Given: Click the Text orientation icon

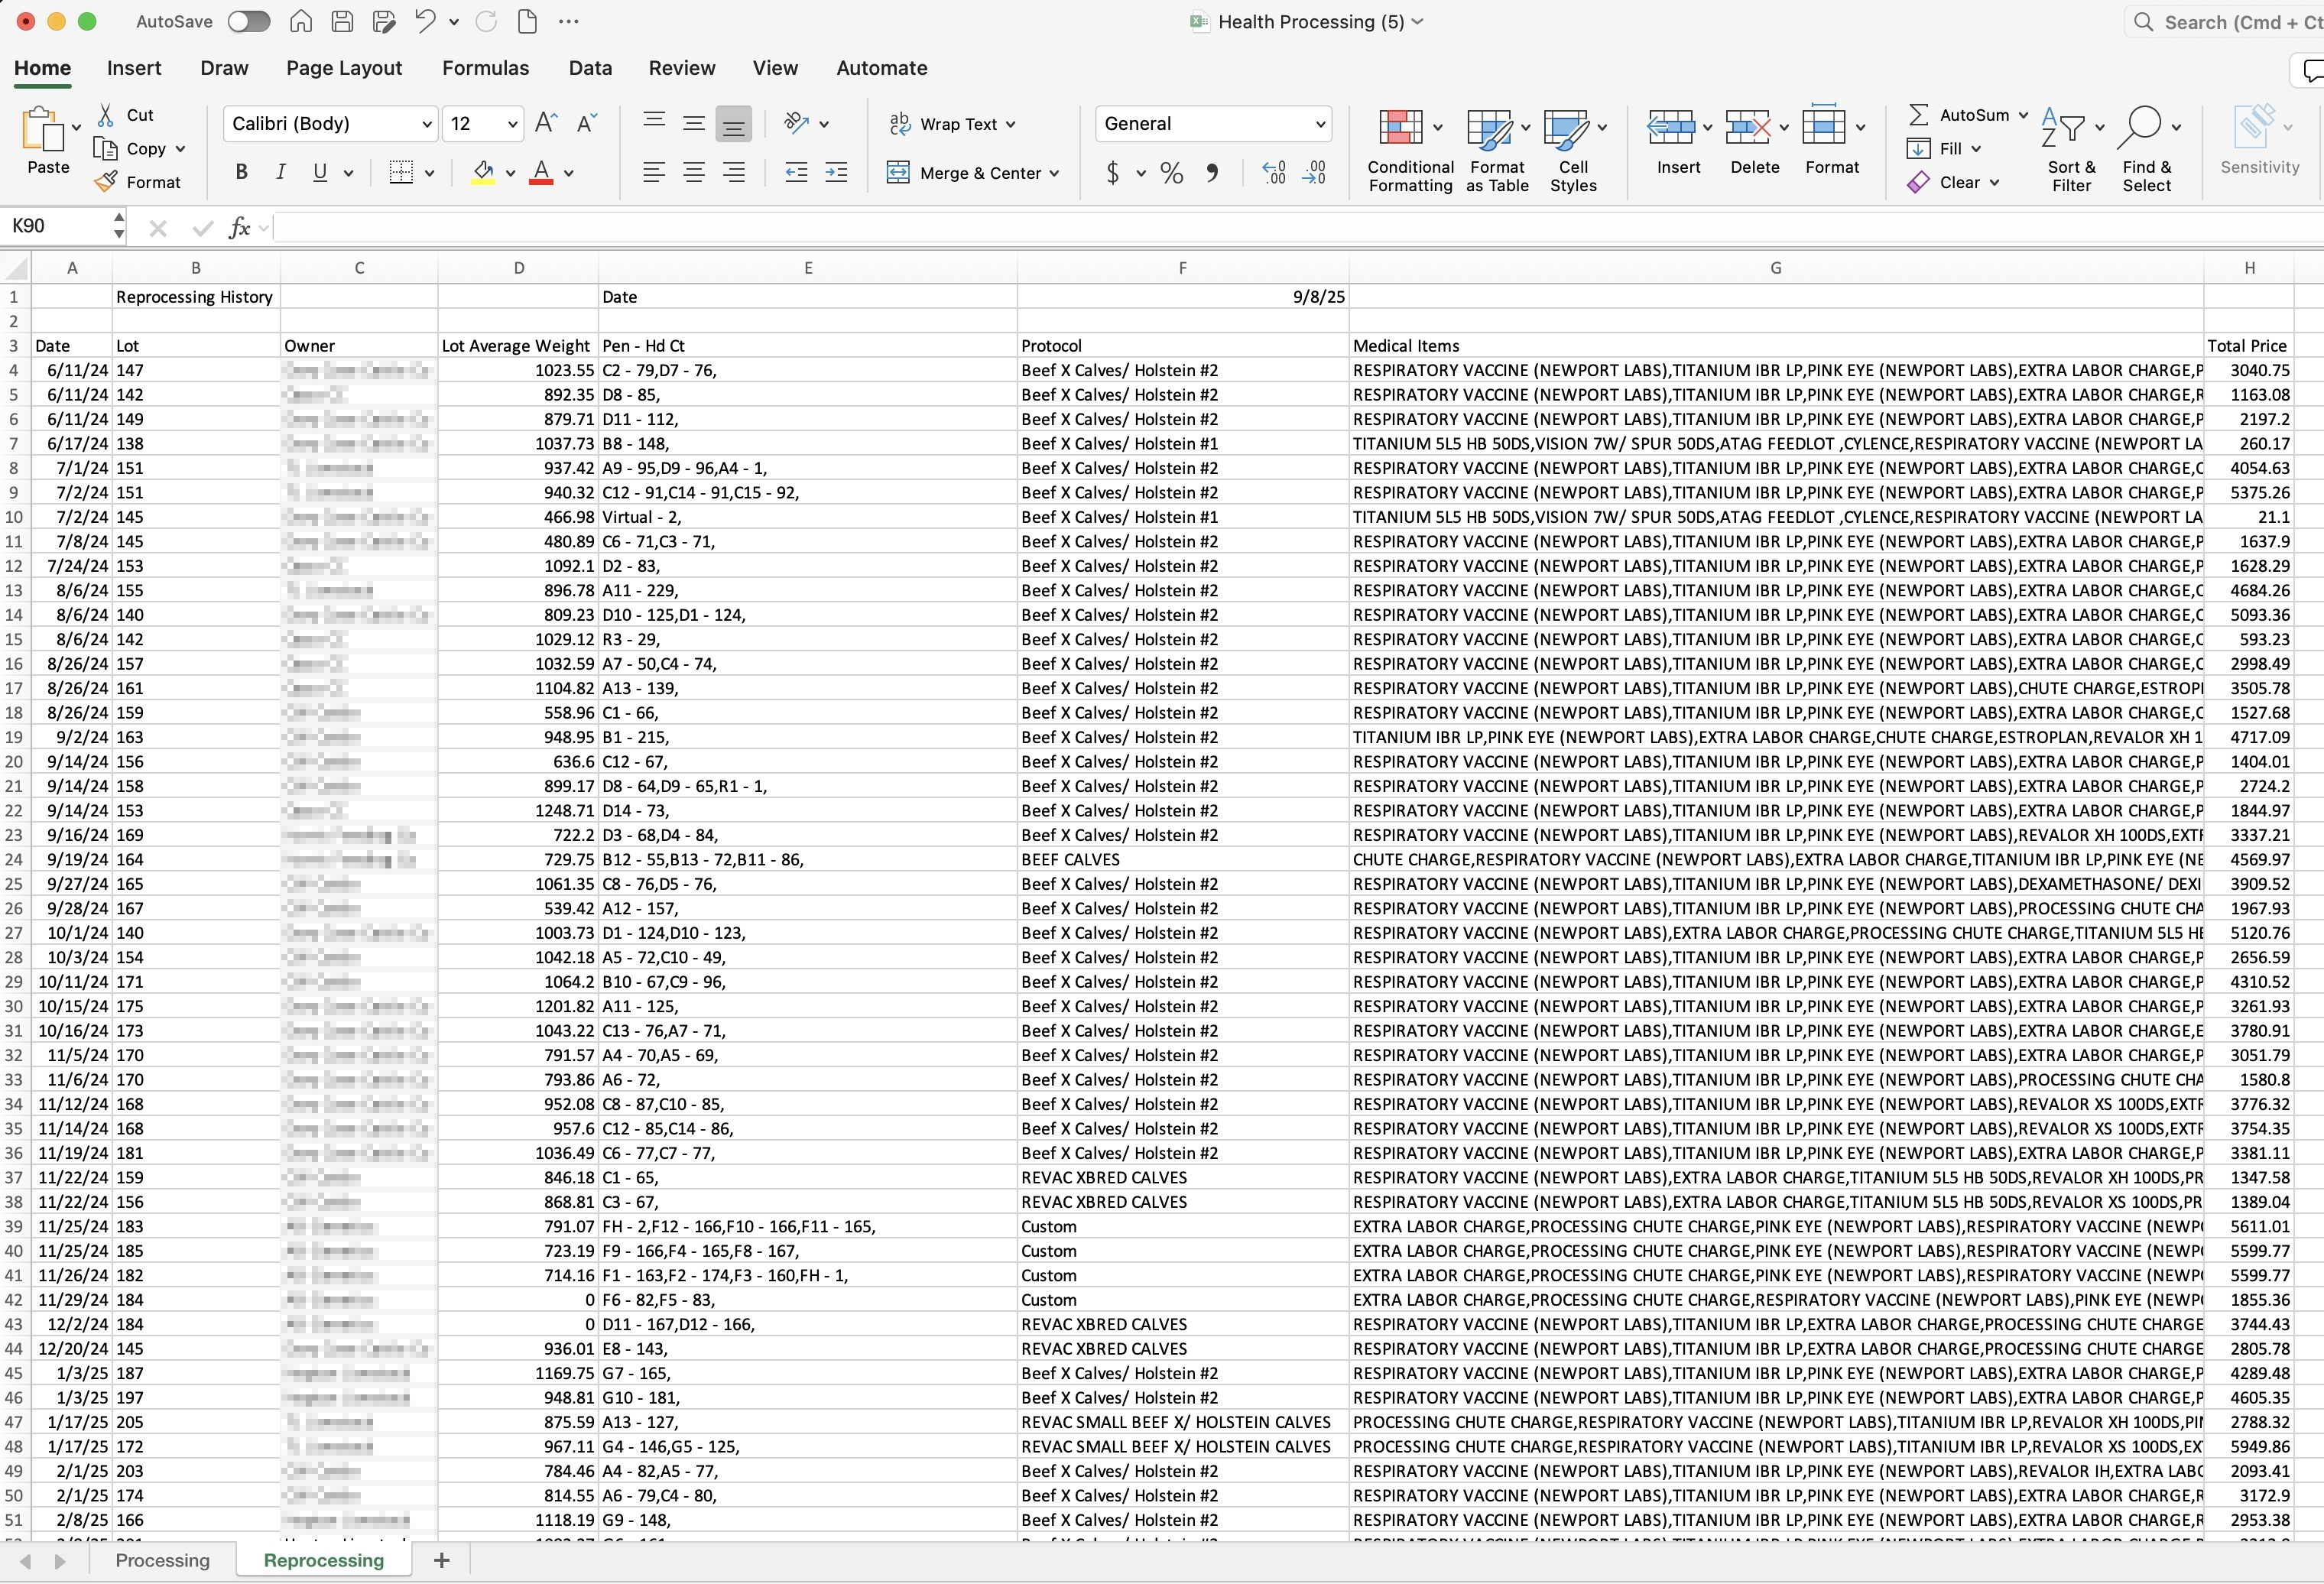Looking at the screenshot, I should pos(797,123).
